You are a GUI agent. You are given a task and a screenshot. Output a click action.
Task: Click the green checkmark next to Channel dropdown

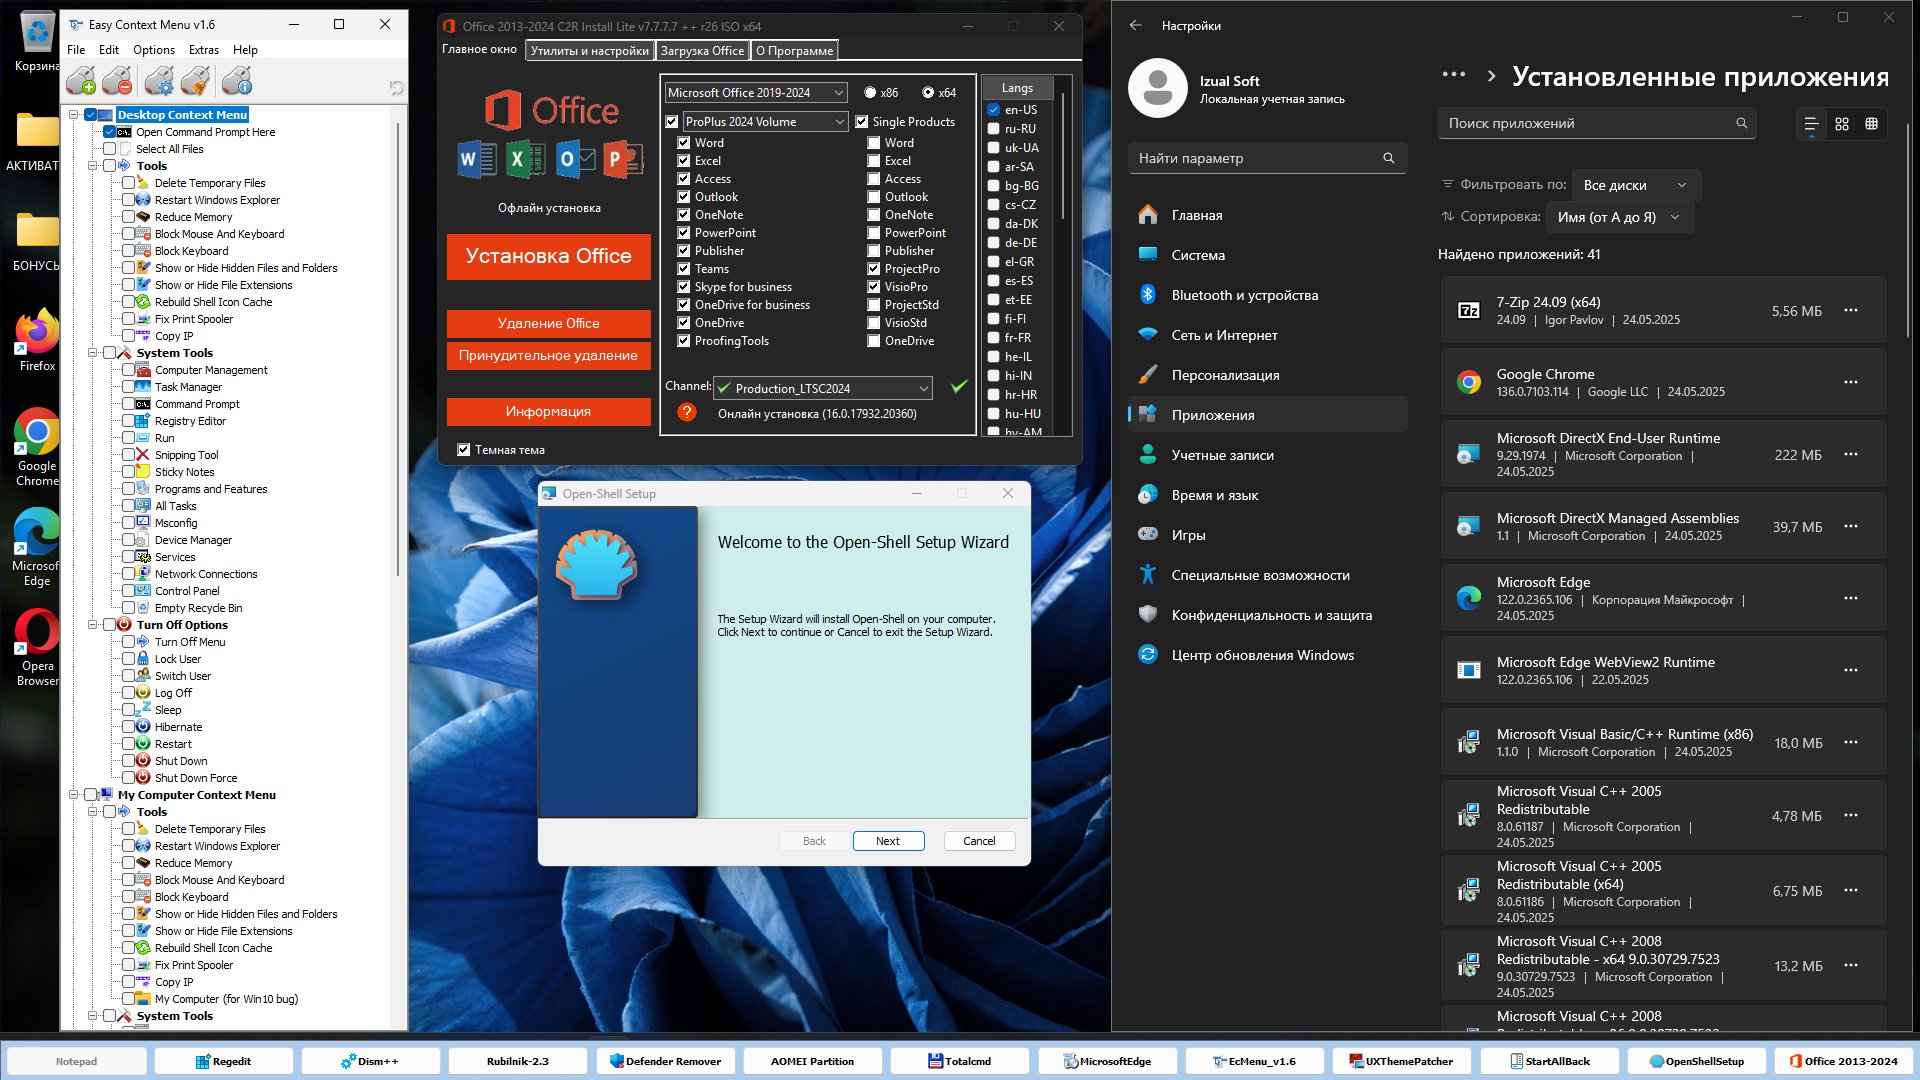coord(959,387)
